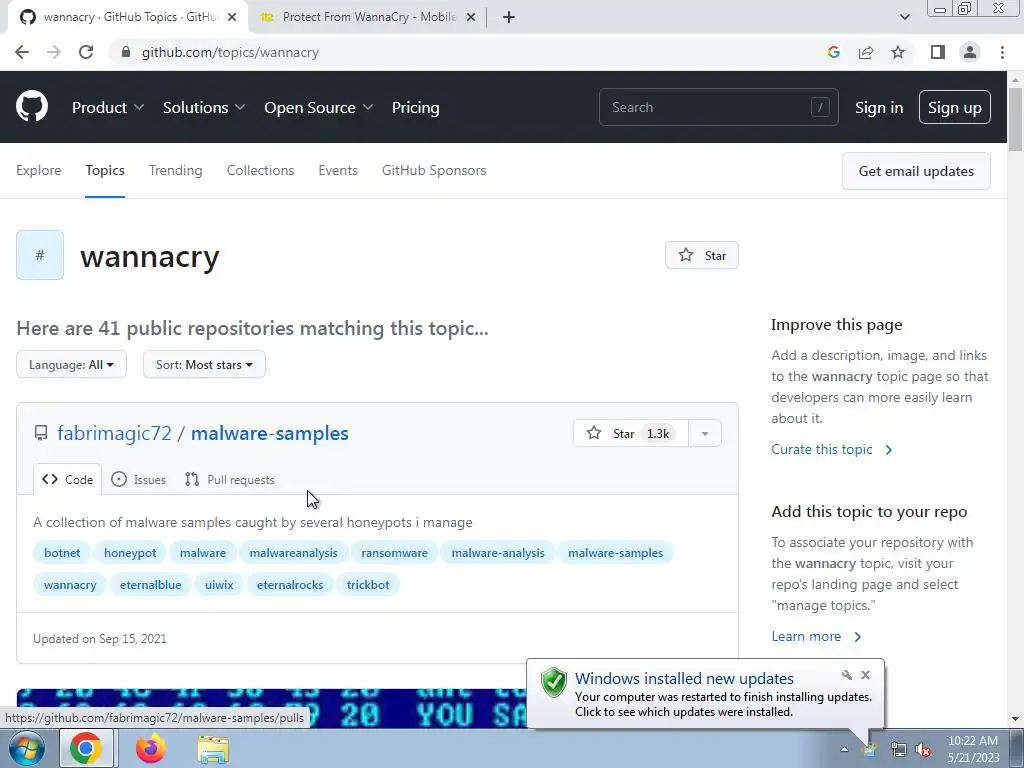1024x768 pixels.
Task: Toggle the browser side panel
Action: pos(938,52)
